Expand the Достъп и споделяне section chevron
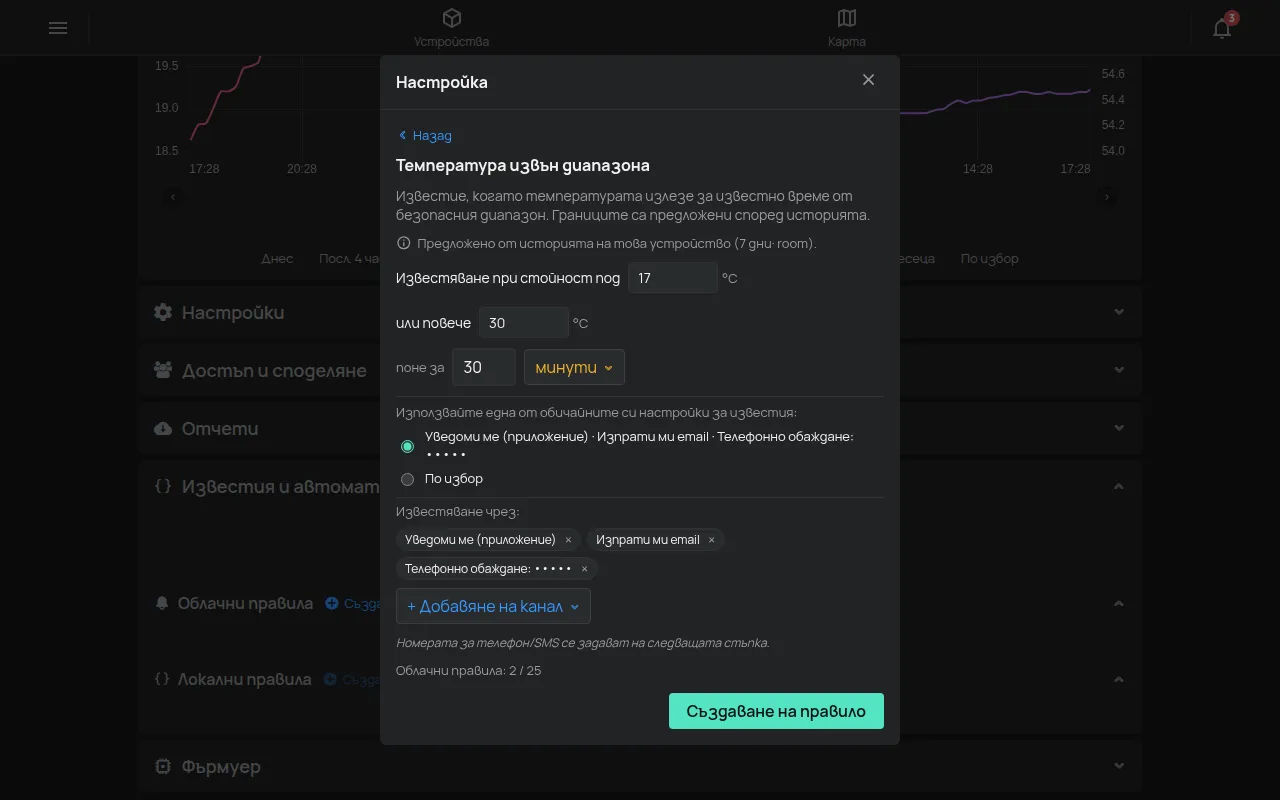1280x800 pixels. [x=1119, y=370]
